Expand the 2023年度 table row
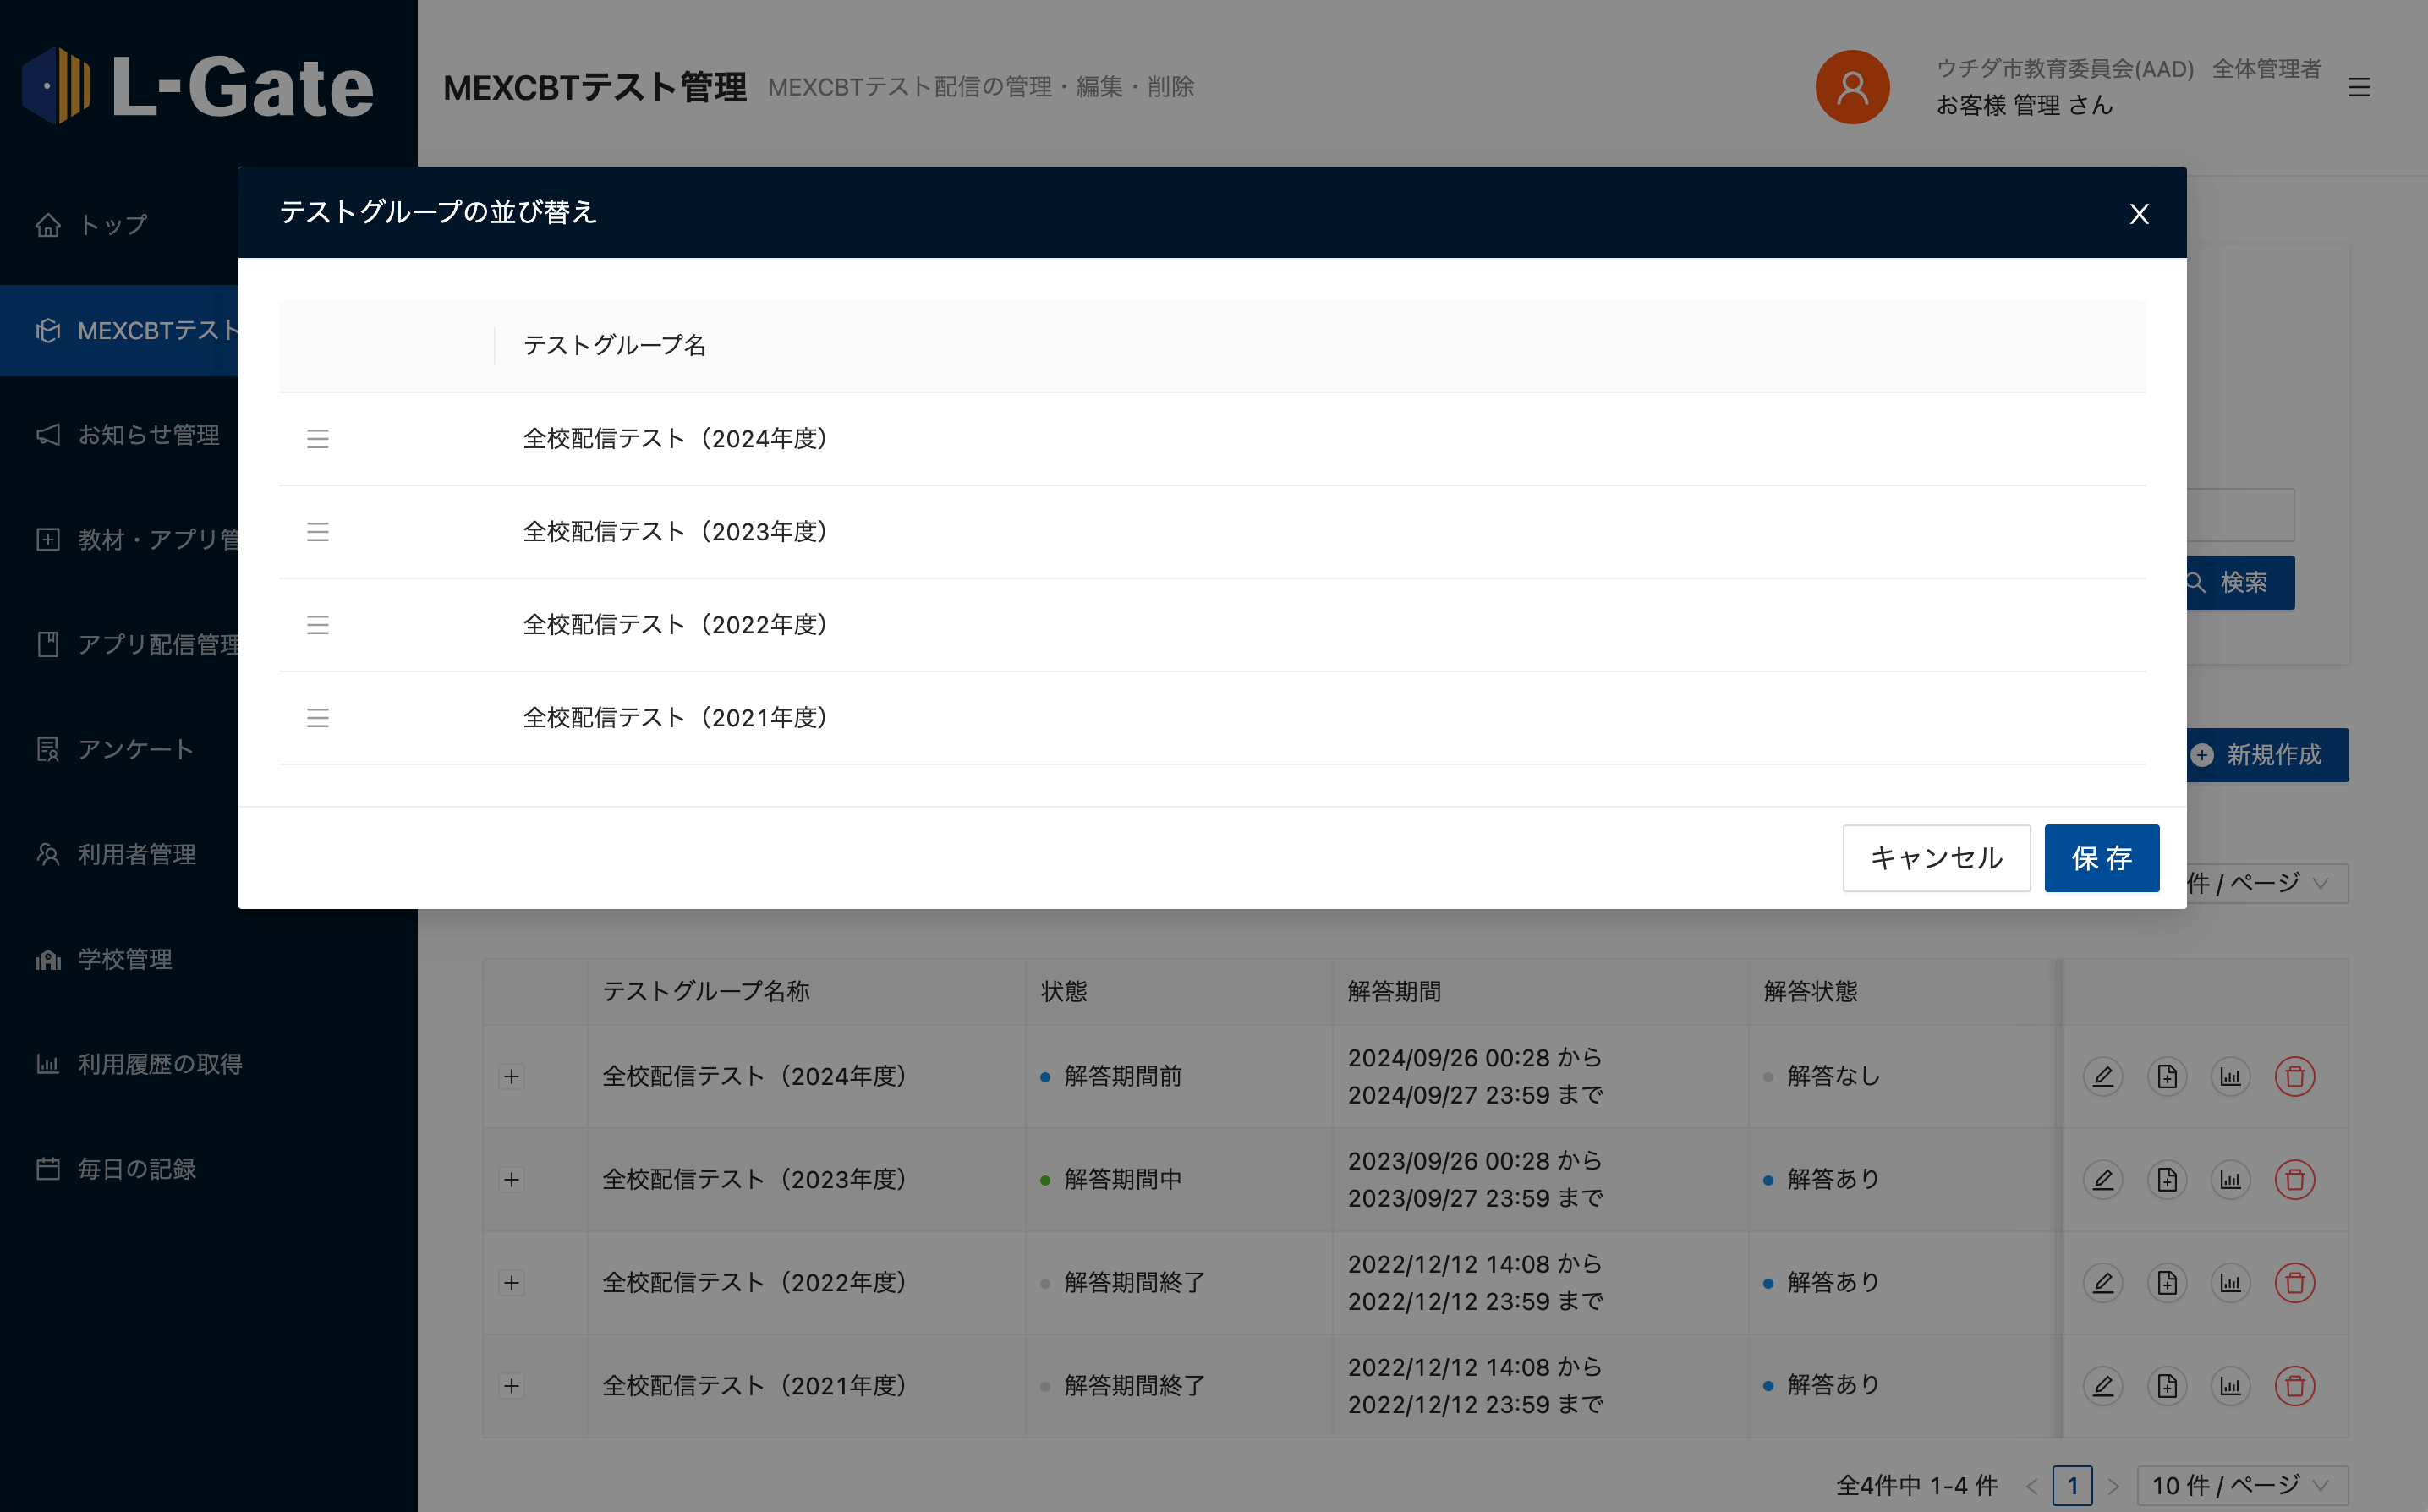 coord(512,1180)
